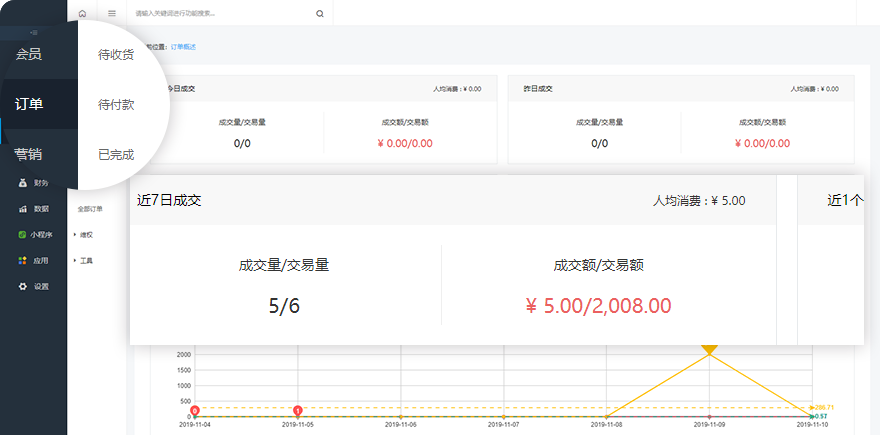Toggle the hamburger menu icon
The height and width of the screenshot is (435, 880).
click(x=111, y=14)
